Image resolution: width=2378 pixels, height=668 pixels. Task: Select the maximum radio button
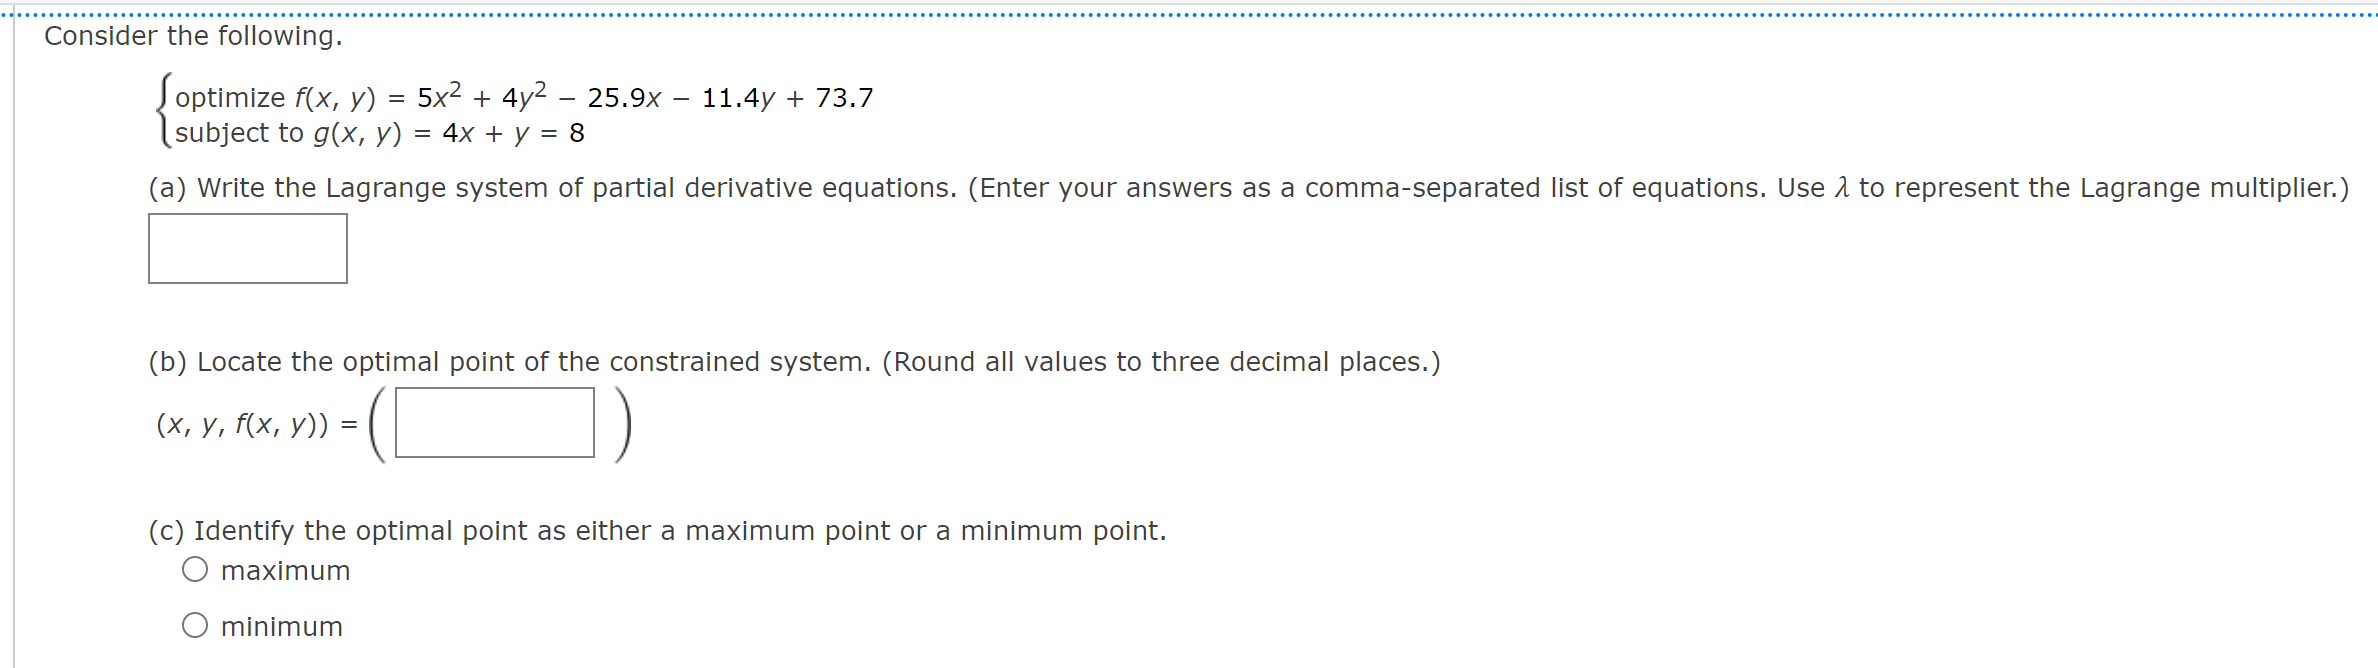[x=194, y=568]
